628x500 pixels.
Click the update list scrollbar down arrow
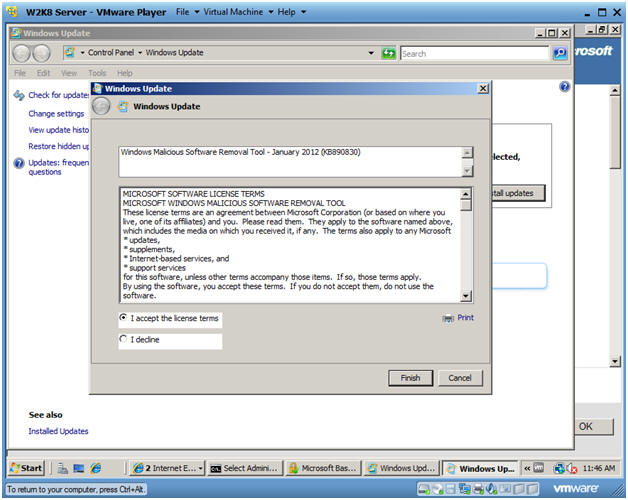pyautogui.click(x=467, y=171)
